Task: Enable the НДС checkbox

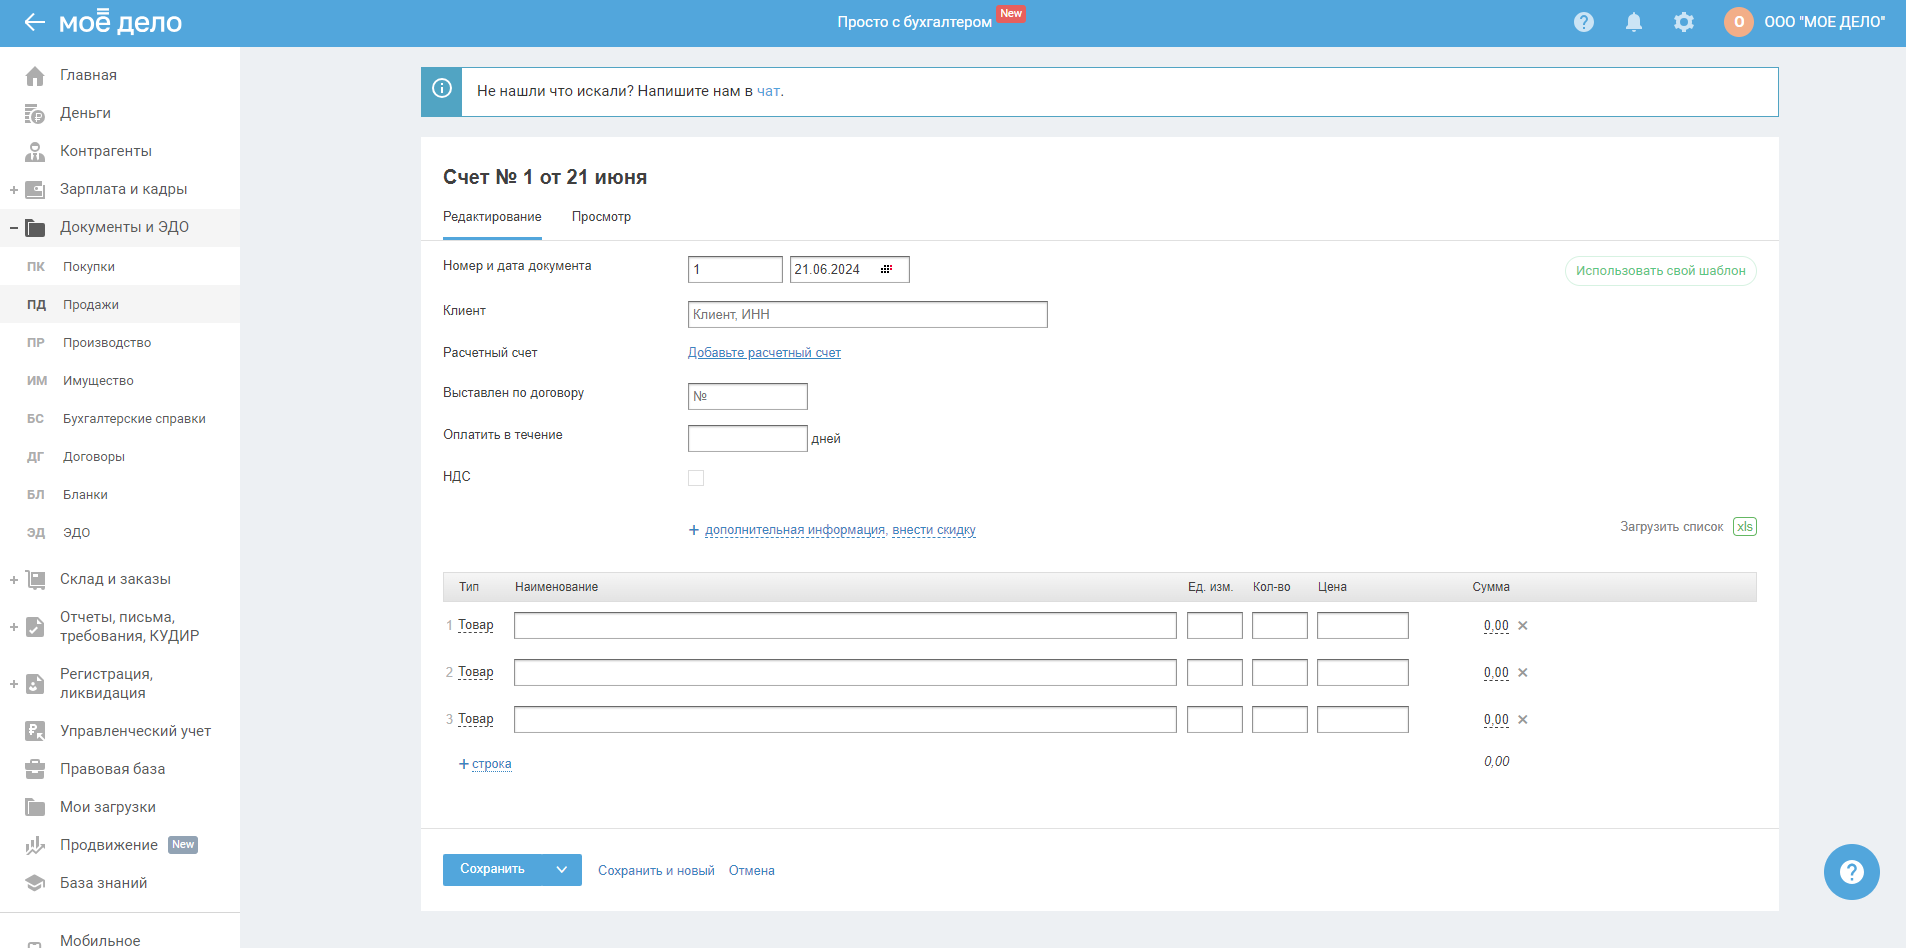Action: (x=696, y=478)
